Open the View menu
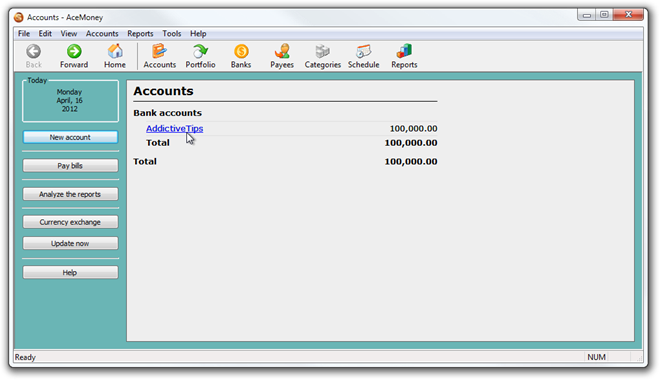This screenshot has width=660, height=380. (x=69, y=34)
